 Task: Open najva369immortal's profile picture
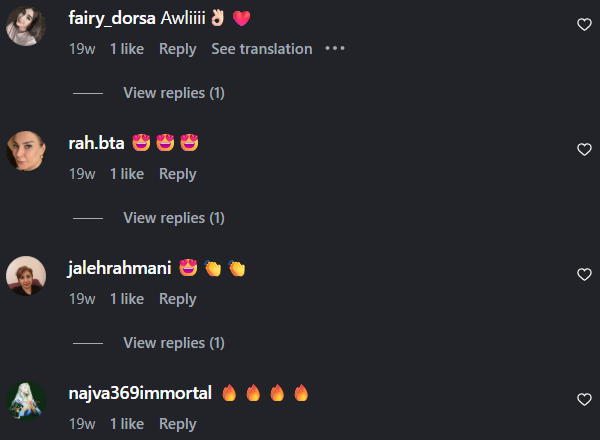[x=26, y=401]
